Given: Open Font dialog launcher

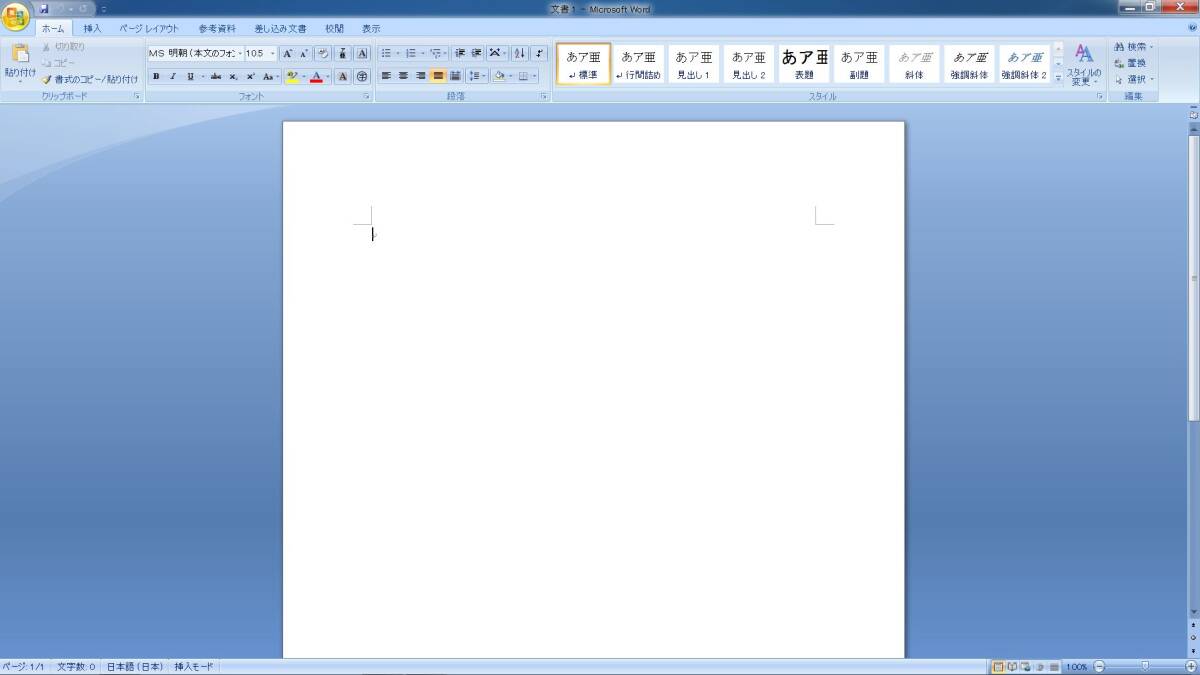Looking at the screenshot, I should [x=367, y=97].
